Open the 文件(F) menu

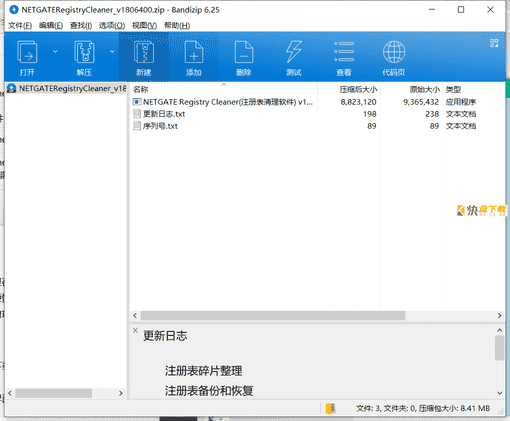pyautogui.click(x=20, y=25)
